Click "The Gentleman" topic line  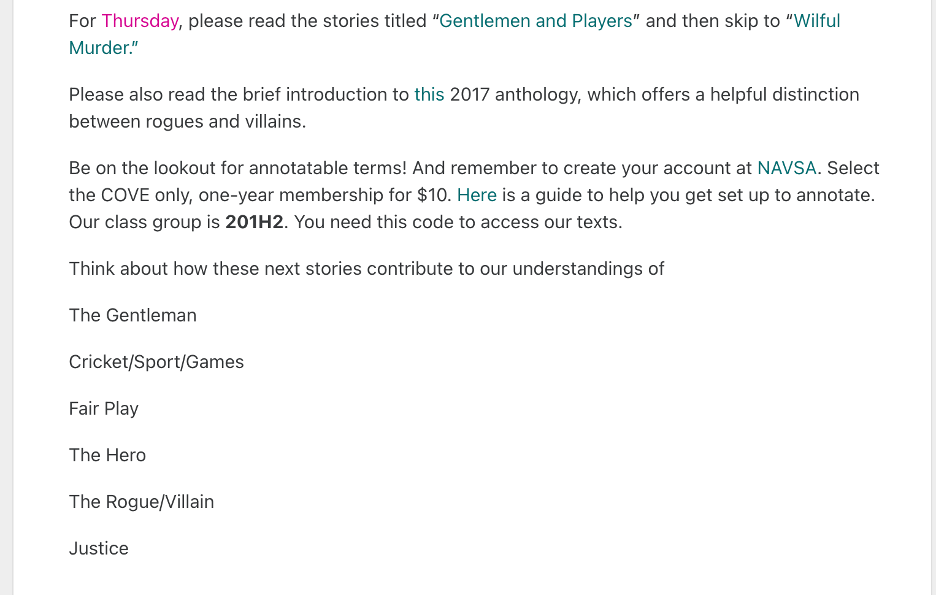click(x=133, y=315)
